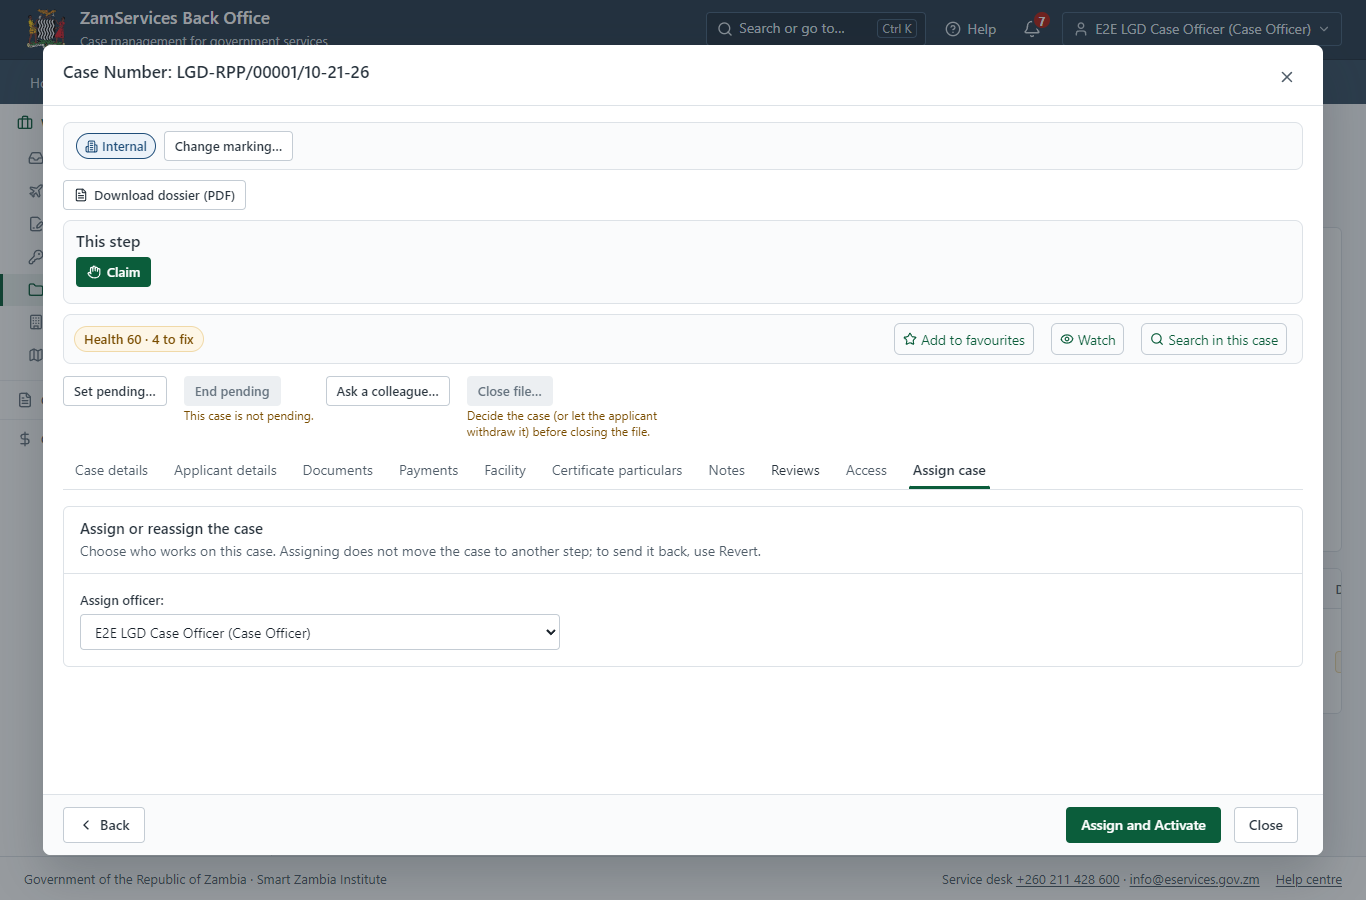The height and width of the screenshot is (900, 1366).
Task: View the Certificate particulars tab
Action: pos(617,470)
